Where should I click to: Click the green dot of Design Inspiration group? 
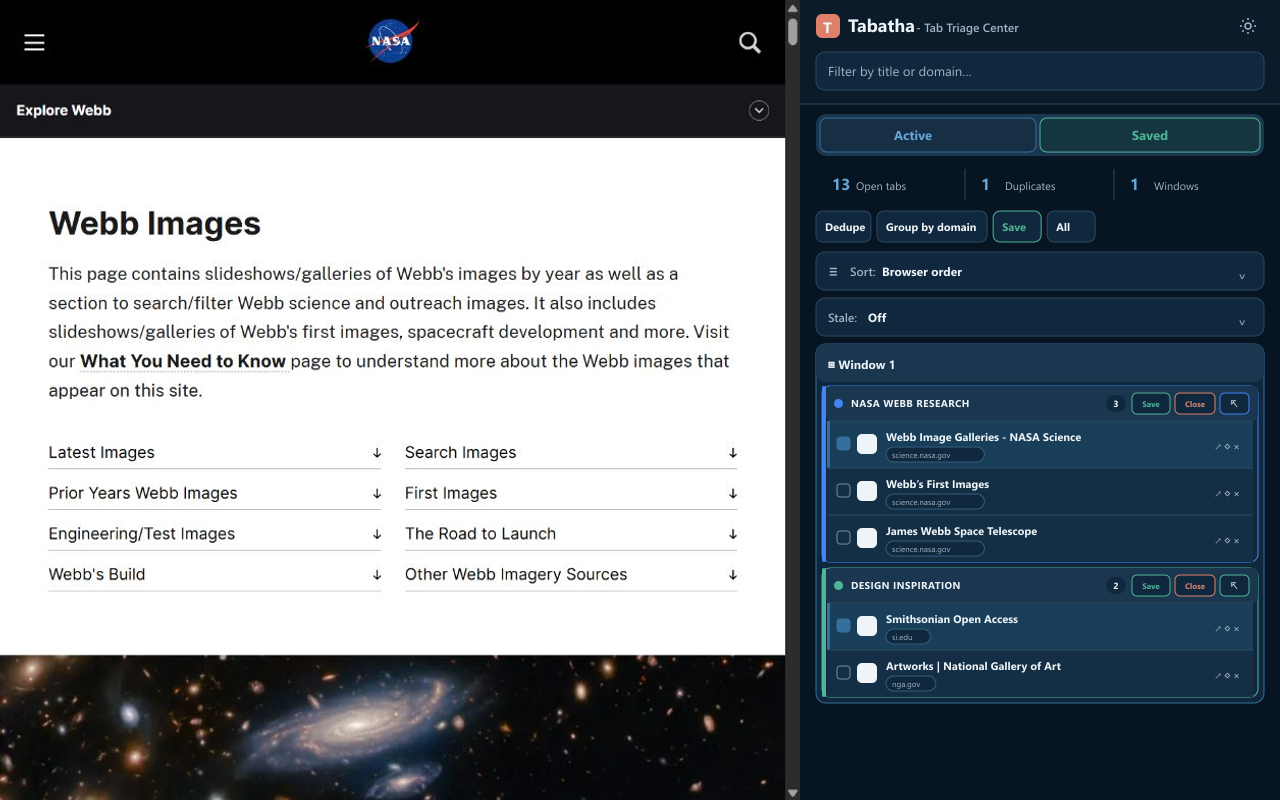[x=839, y=586]
